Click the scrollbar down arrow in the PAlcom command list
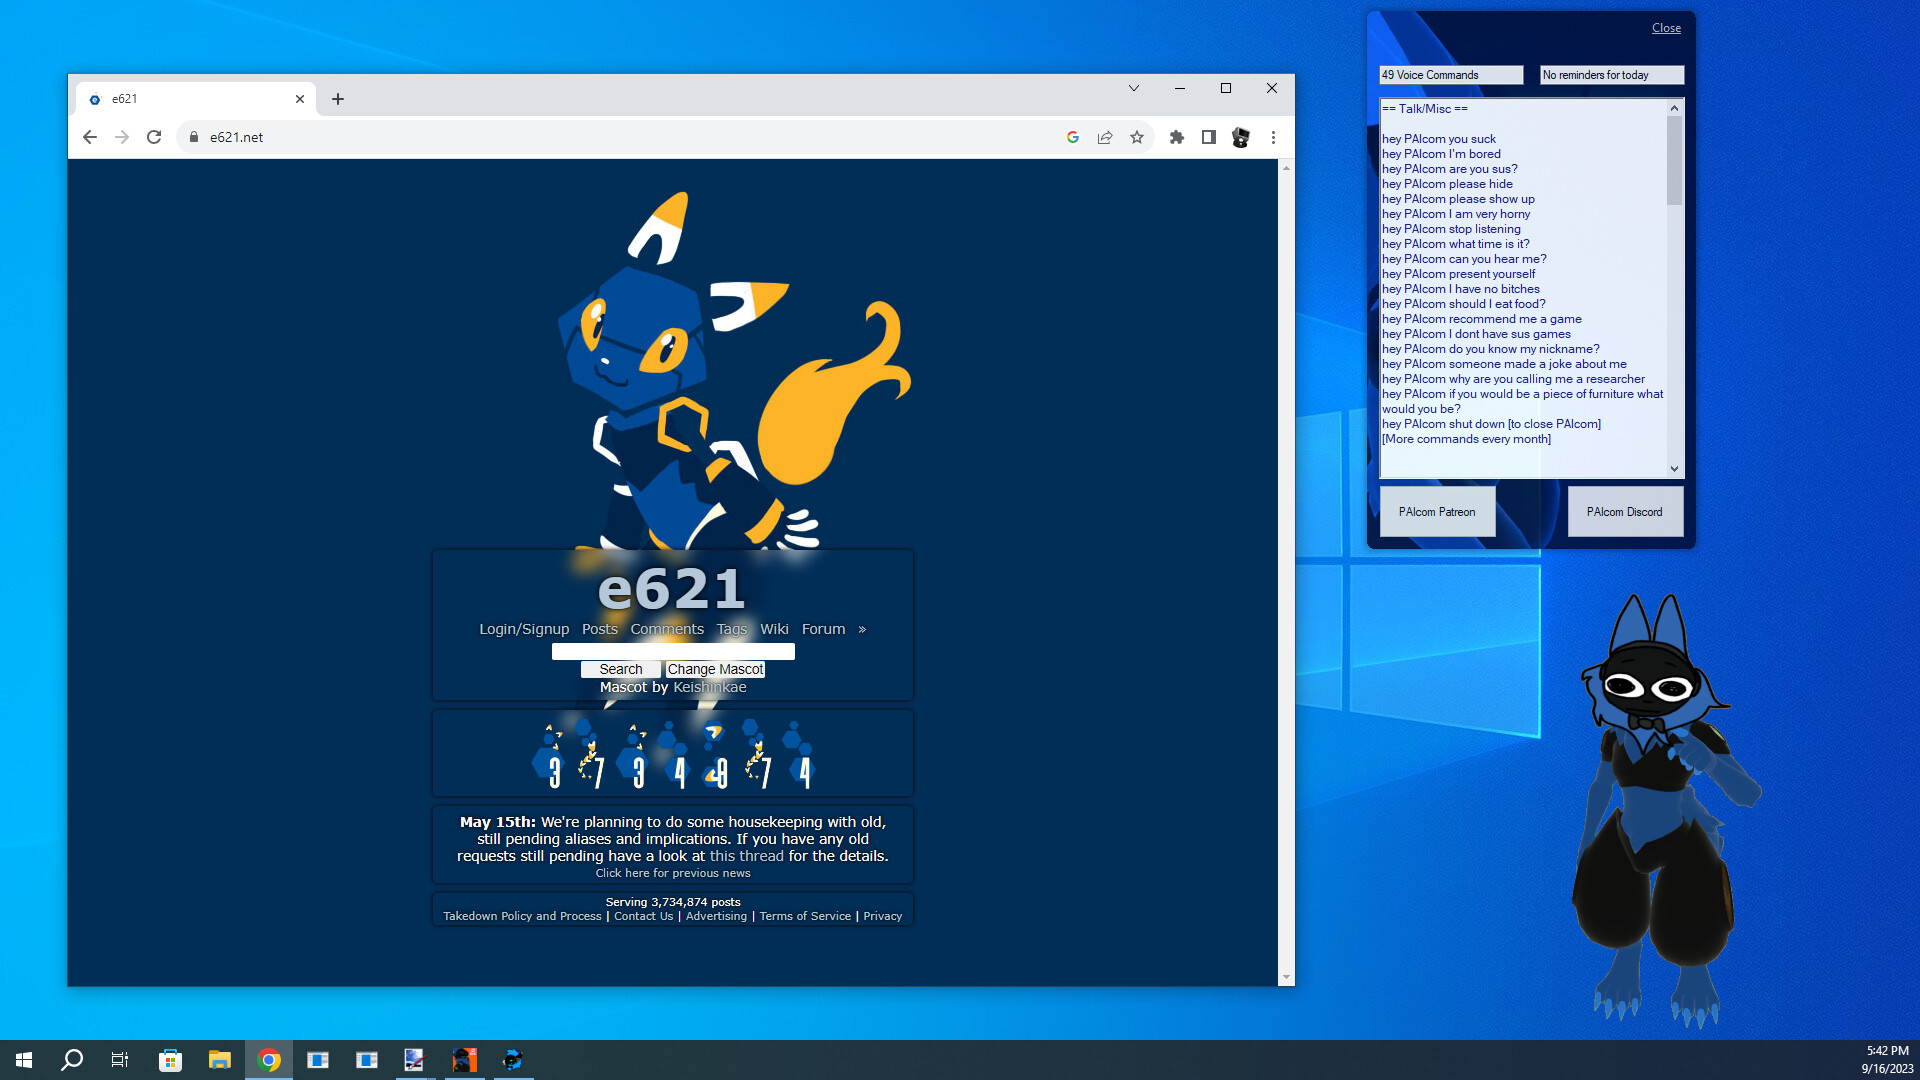The width and height of the screenshot is (1920, 1080). pyautogui.click(x=1675, y=468)
